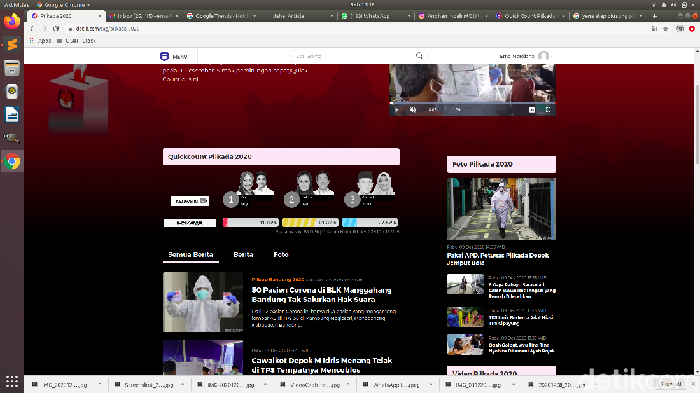Click the Foto Pilkada 2020 section header
Screen dimensions: 700x393
tap(501, 164)
